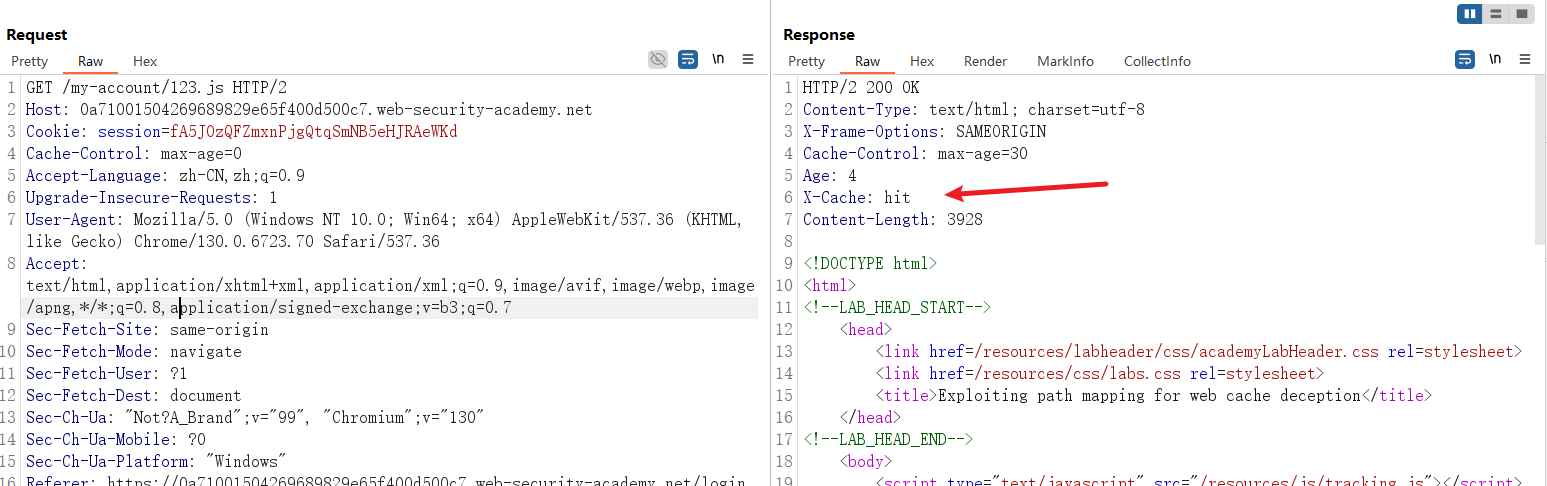Select side-by-side layout icon

[1469, 14]
